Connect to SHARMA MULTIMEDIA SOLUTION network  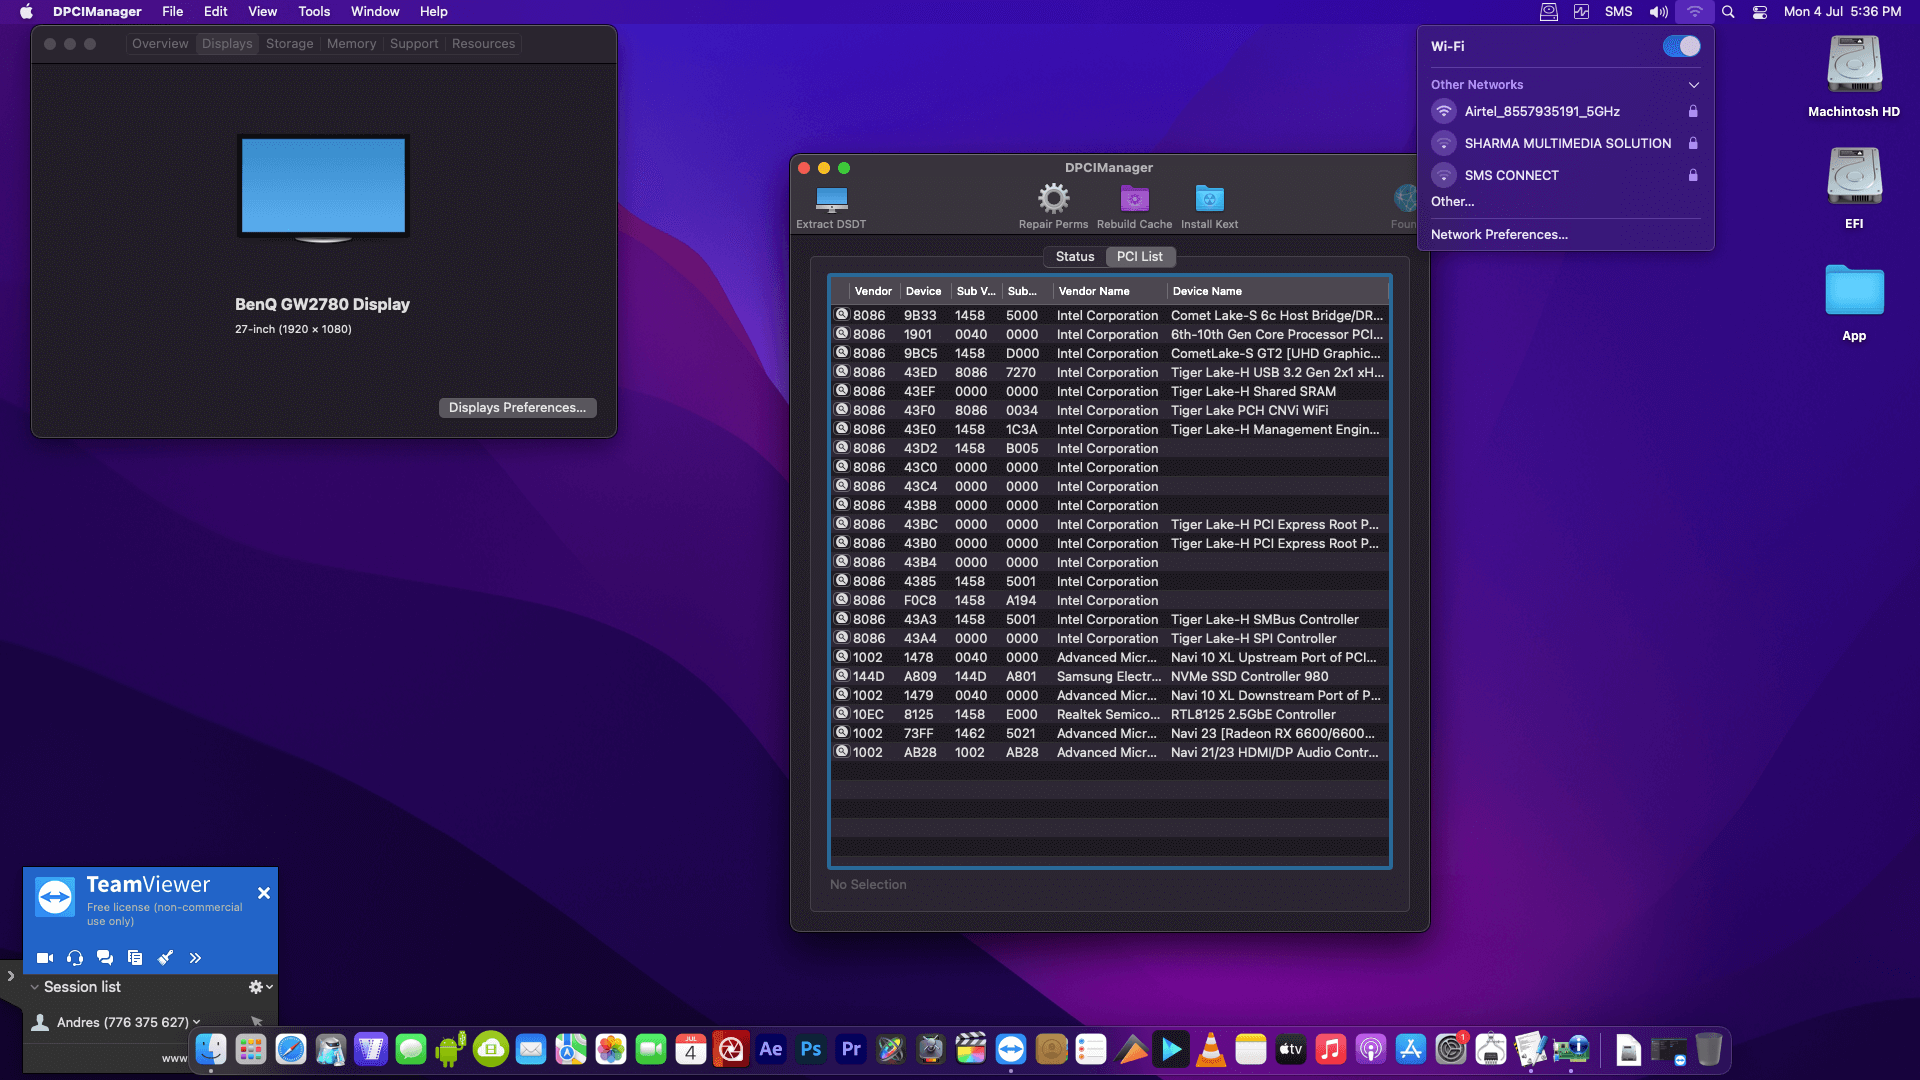pyautogui.click(x=1565, y=143)
